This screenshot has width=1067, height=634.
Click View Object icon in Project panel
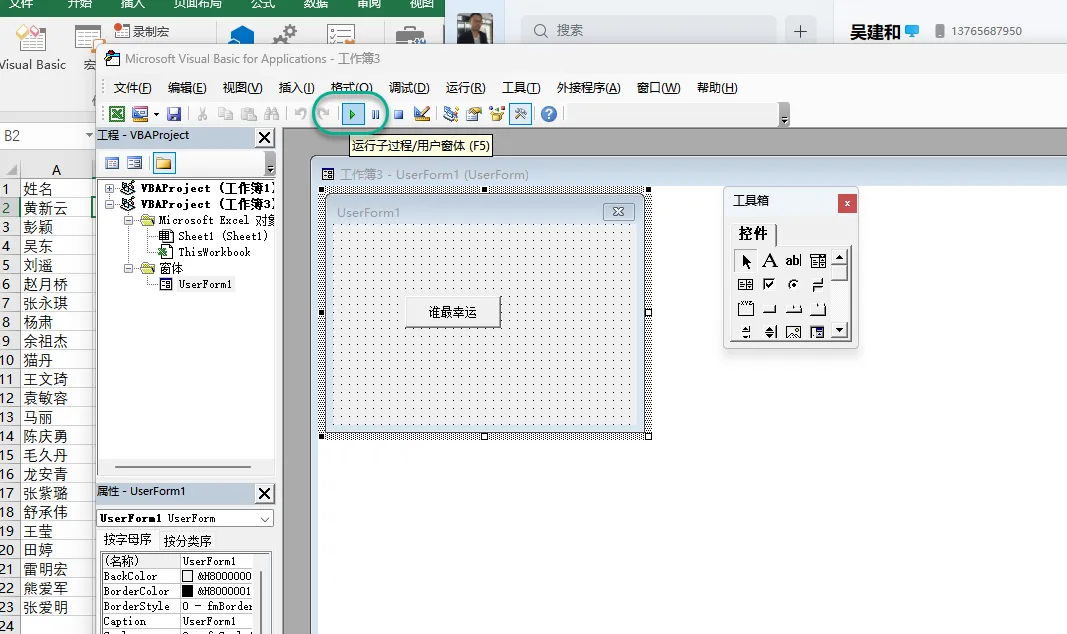pos(135,163)
